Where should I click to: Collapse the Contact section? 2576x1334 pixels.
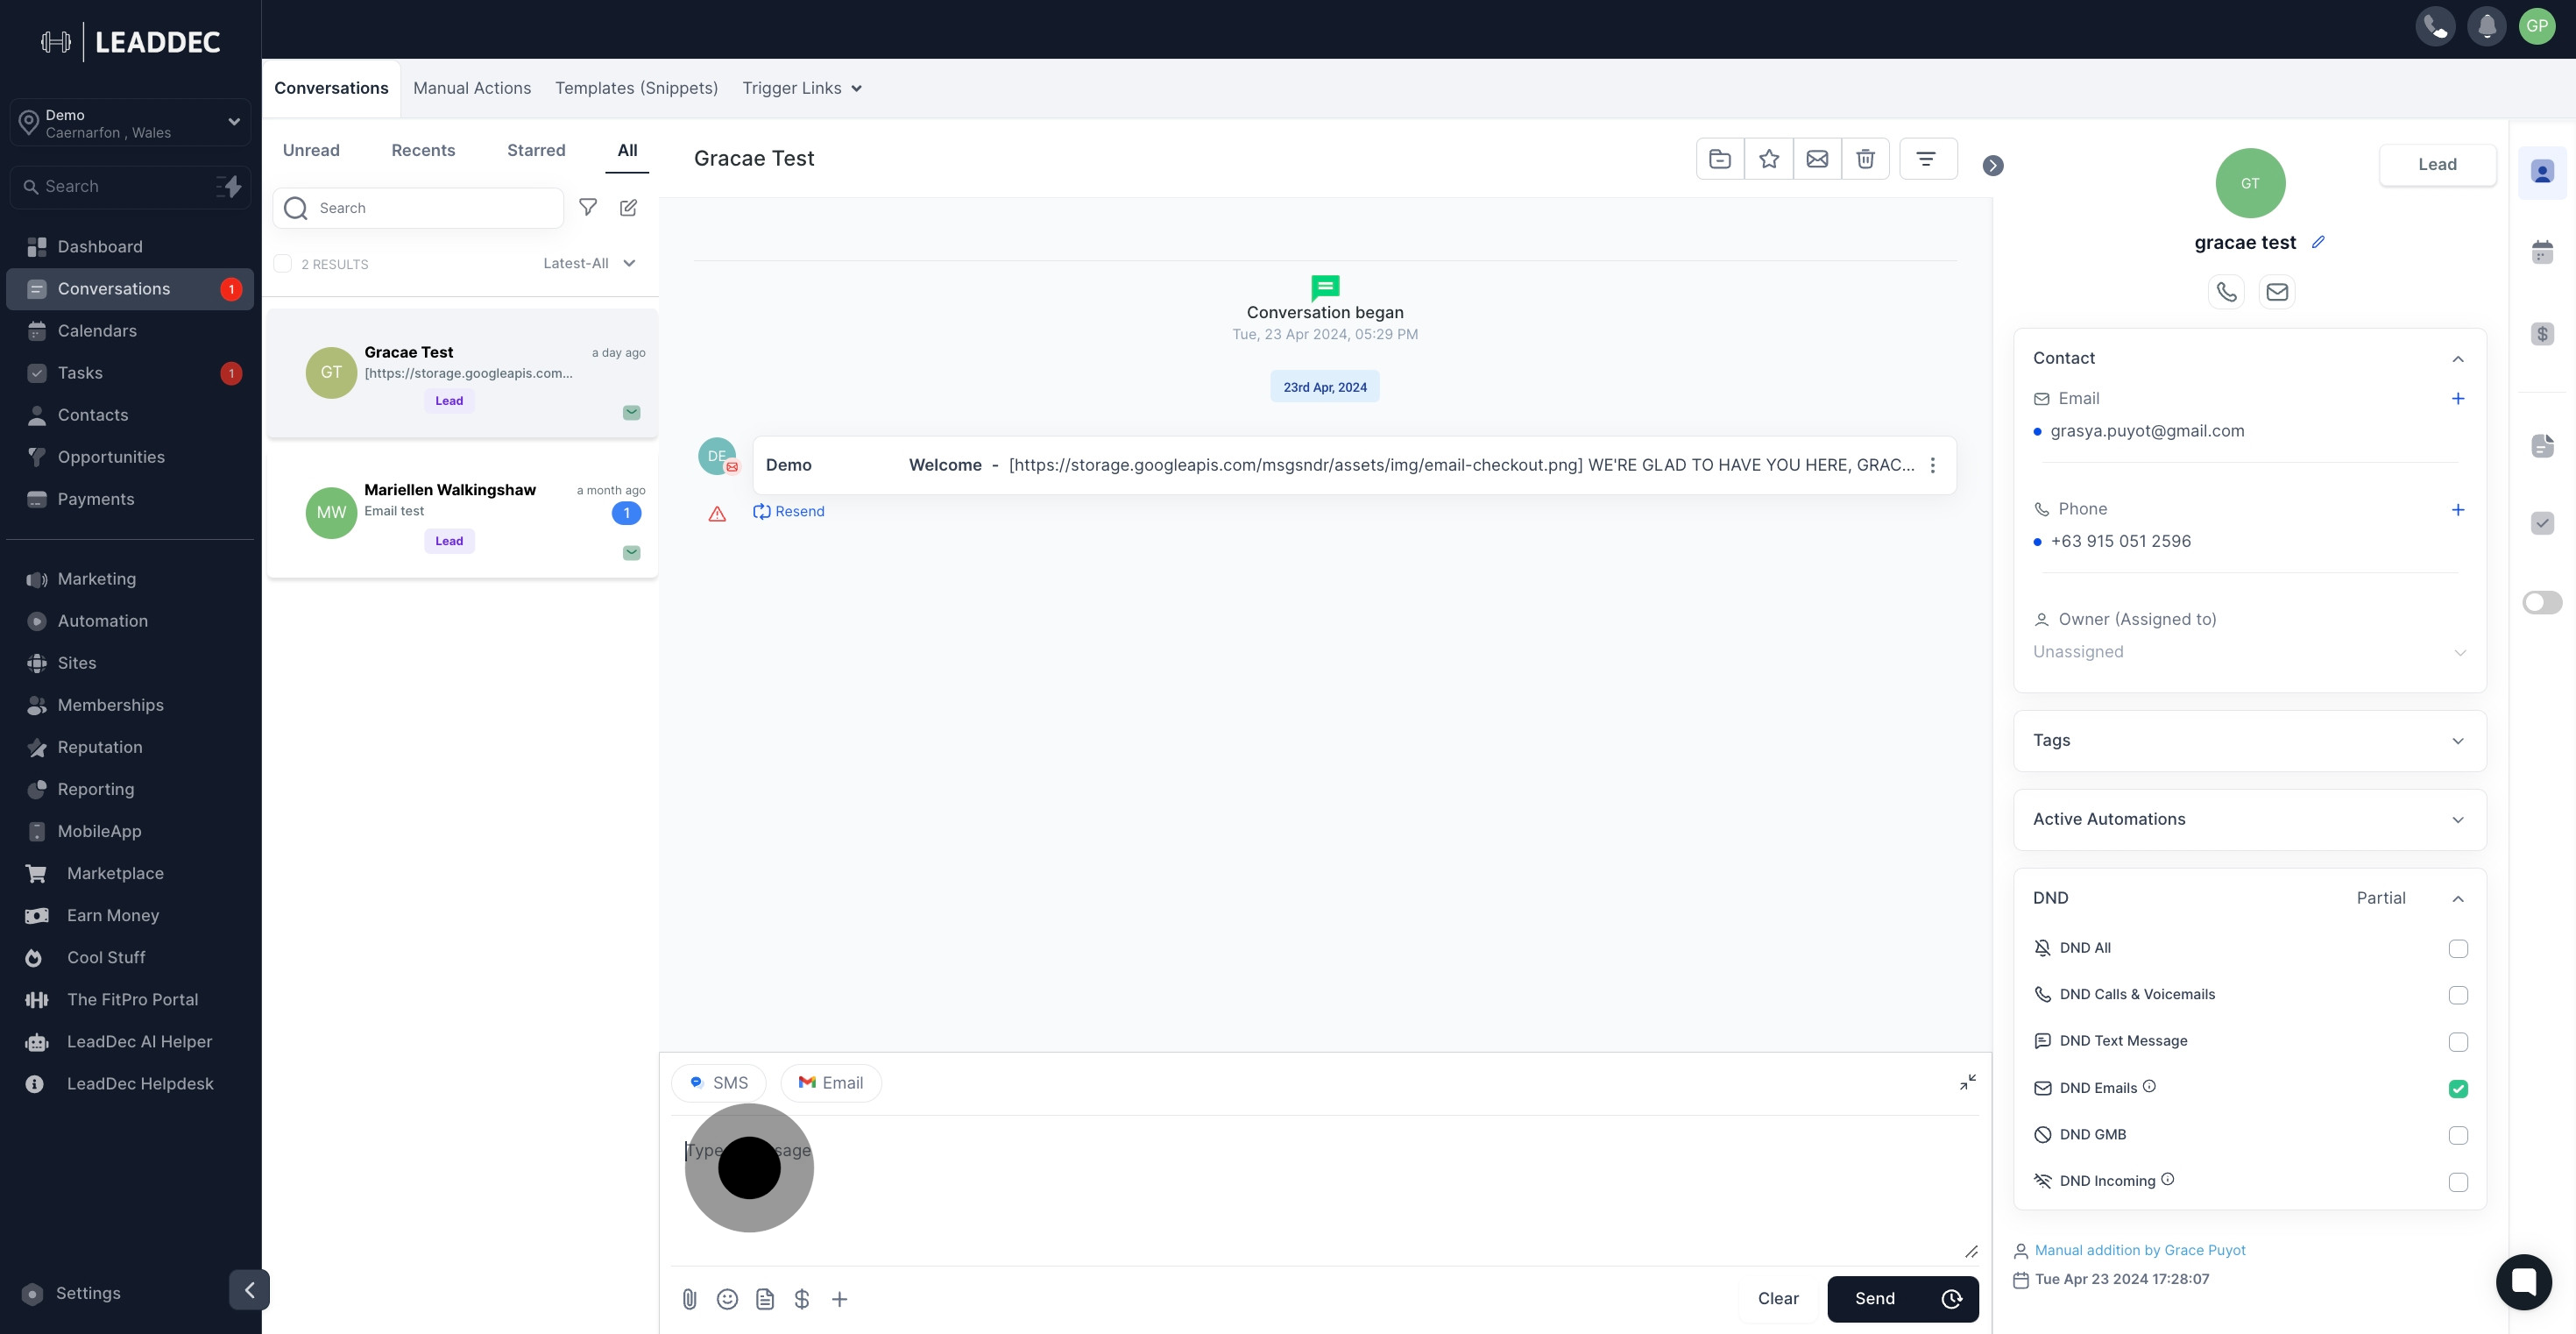[x=2458, y=359]
